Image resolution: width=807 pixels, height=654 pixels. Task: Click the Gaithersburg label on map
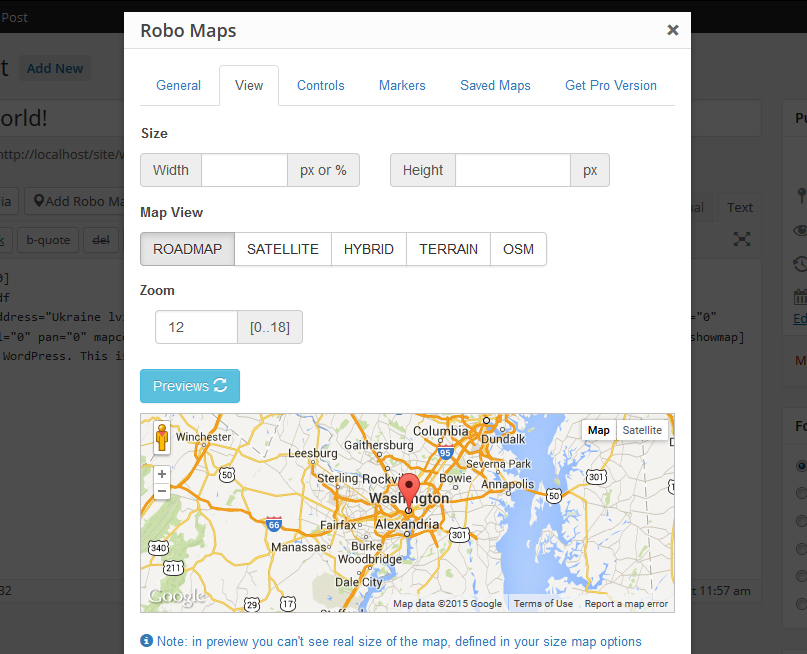pyautogui.click(x=378, y=445)
